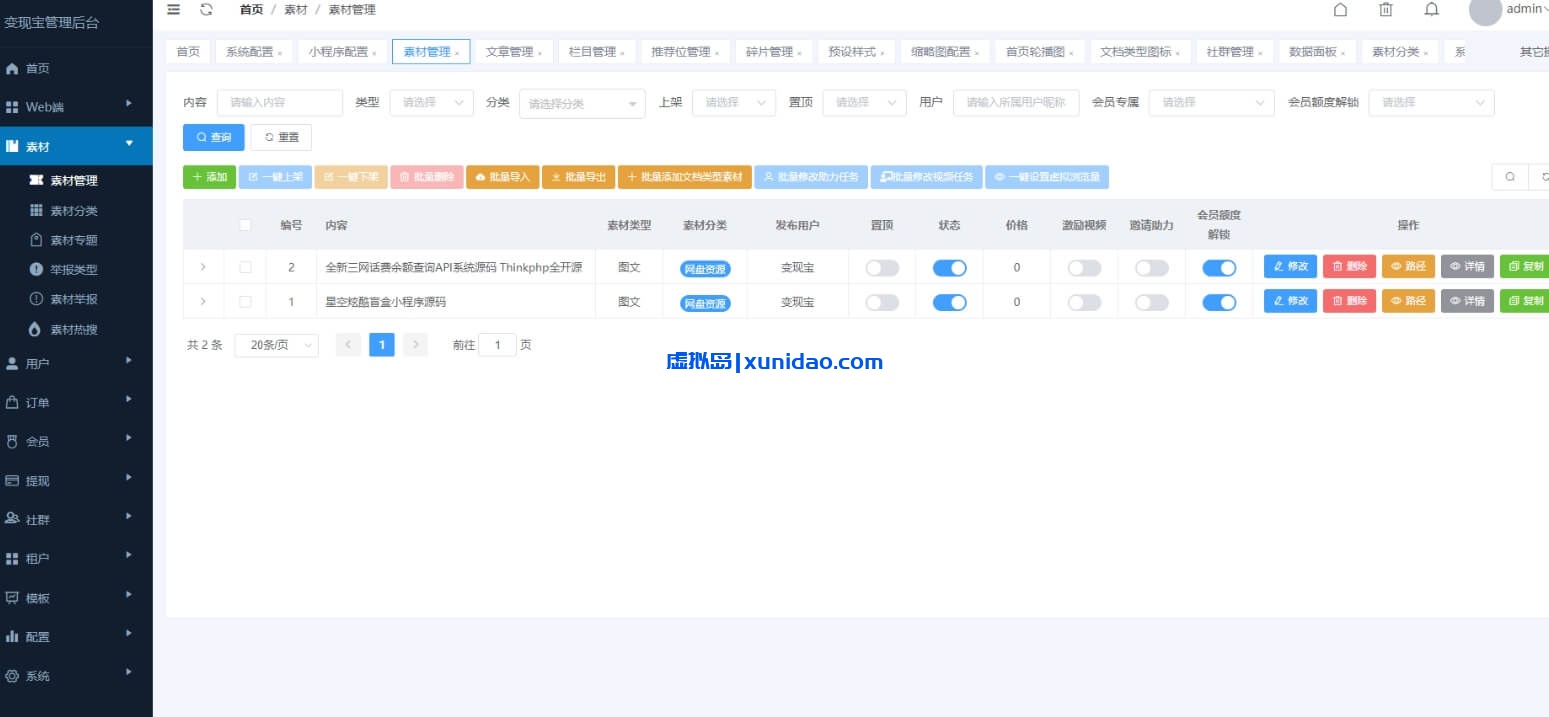This screenshot has width=1549, height=717.
Task: Enable 置顶 toggle for 编号 2 material
Action: [881, 267]
